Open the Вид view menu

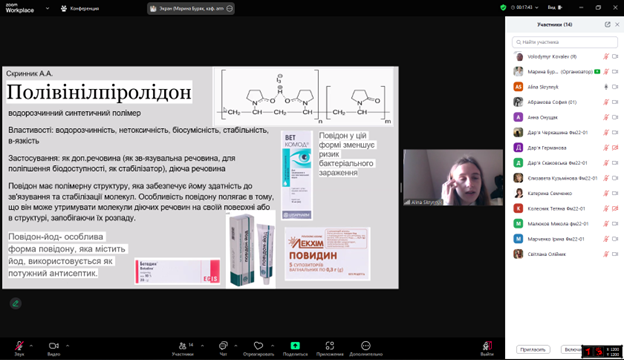coord(554,8)
